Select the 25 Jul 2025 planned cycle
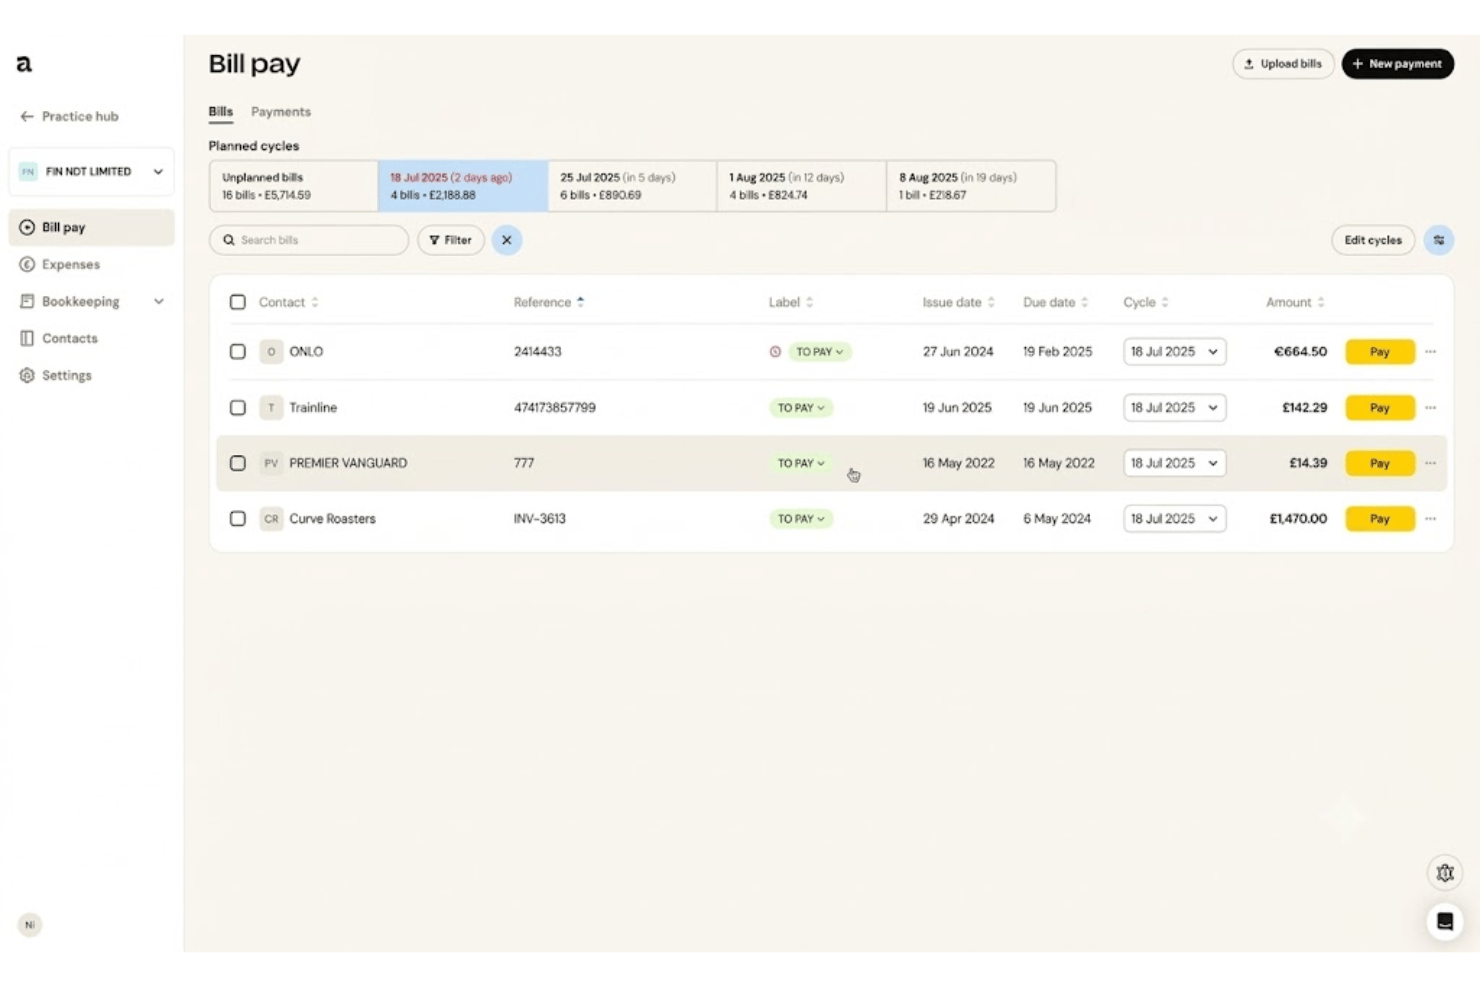Screen dimensions: 1480x987 pyautogui.click(x=632, y=186)
